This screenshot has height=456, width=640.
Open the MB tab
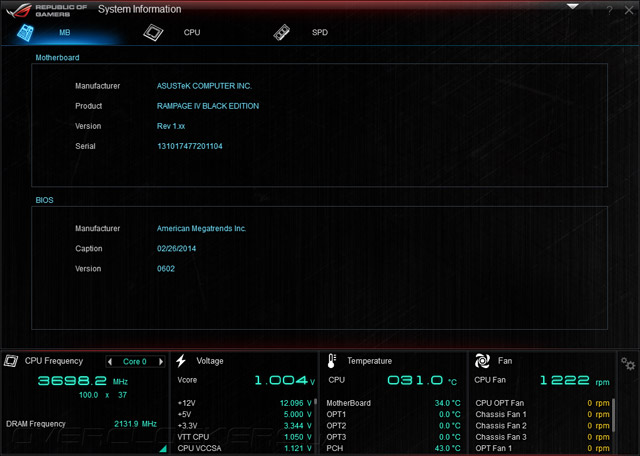(x=64, y=32)
